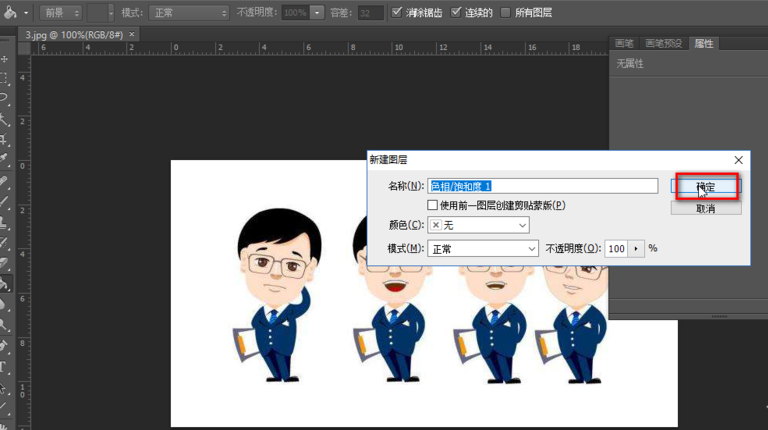Select the Move tool in the toolbox
The image size is (768, 430).
coord(5,58)
